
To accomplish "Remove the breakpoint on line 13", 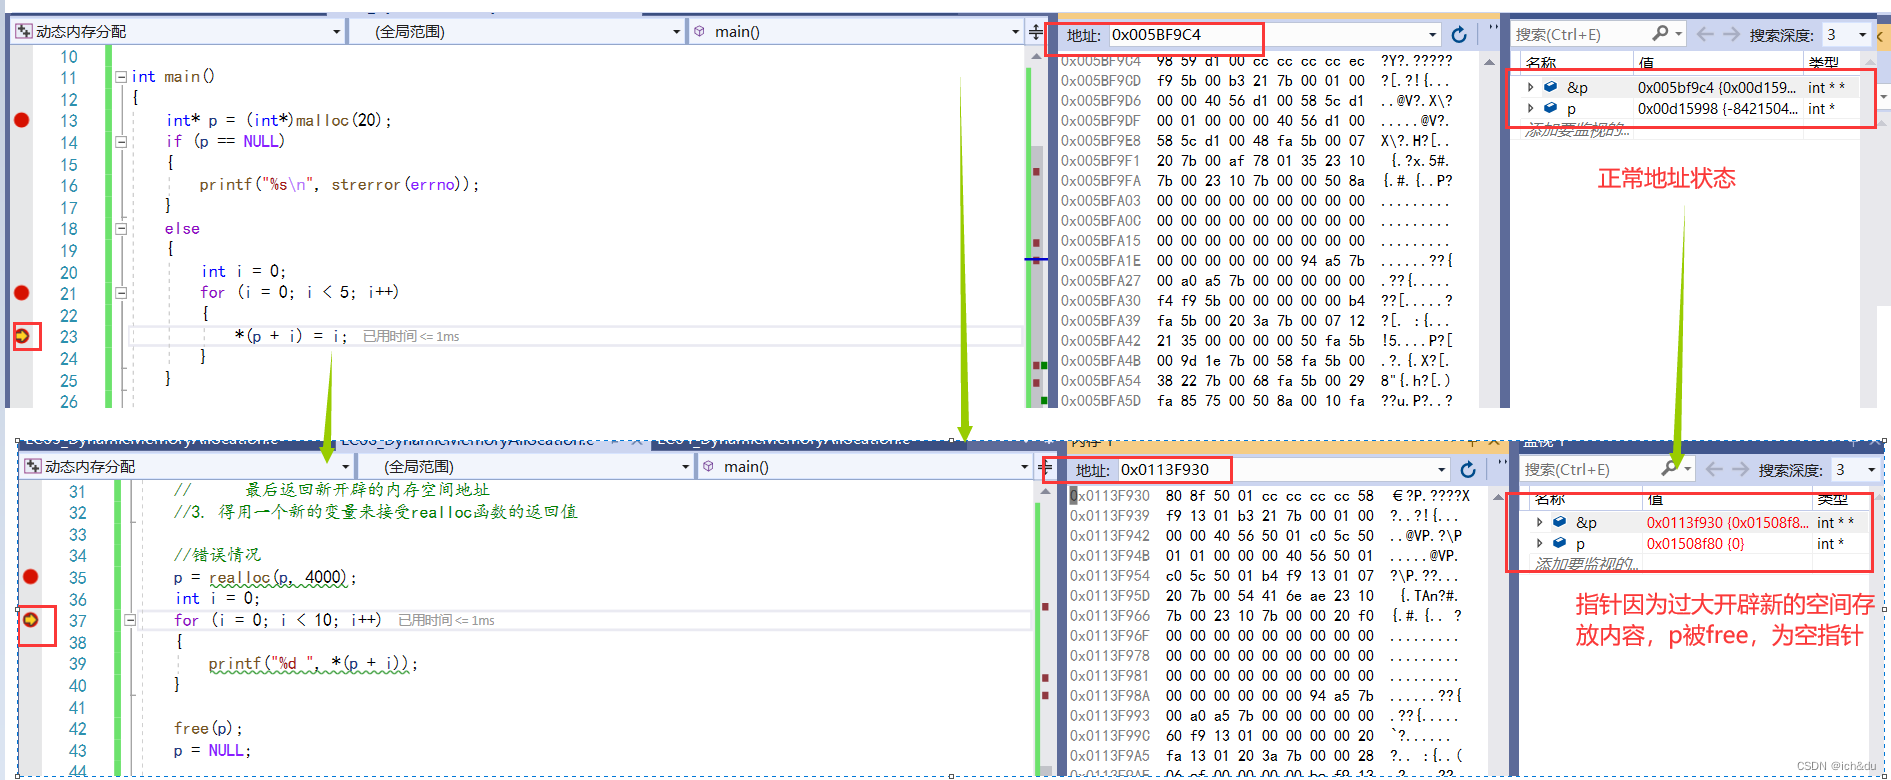I will point(22,120).
